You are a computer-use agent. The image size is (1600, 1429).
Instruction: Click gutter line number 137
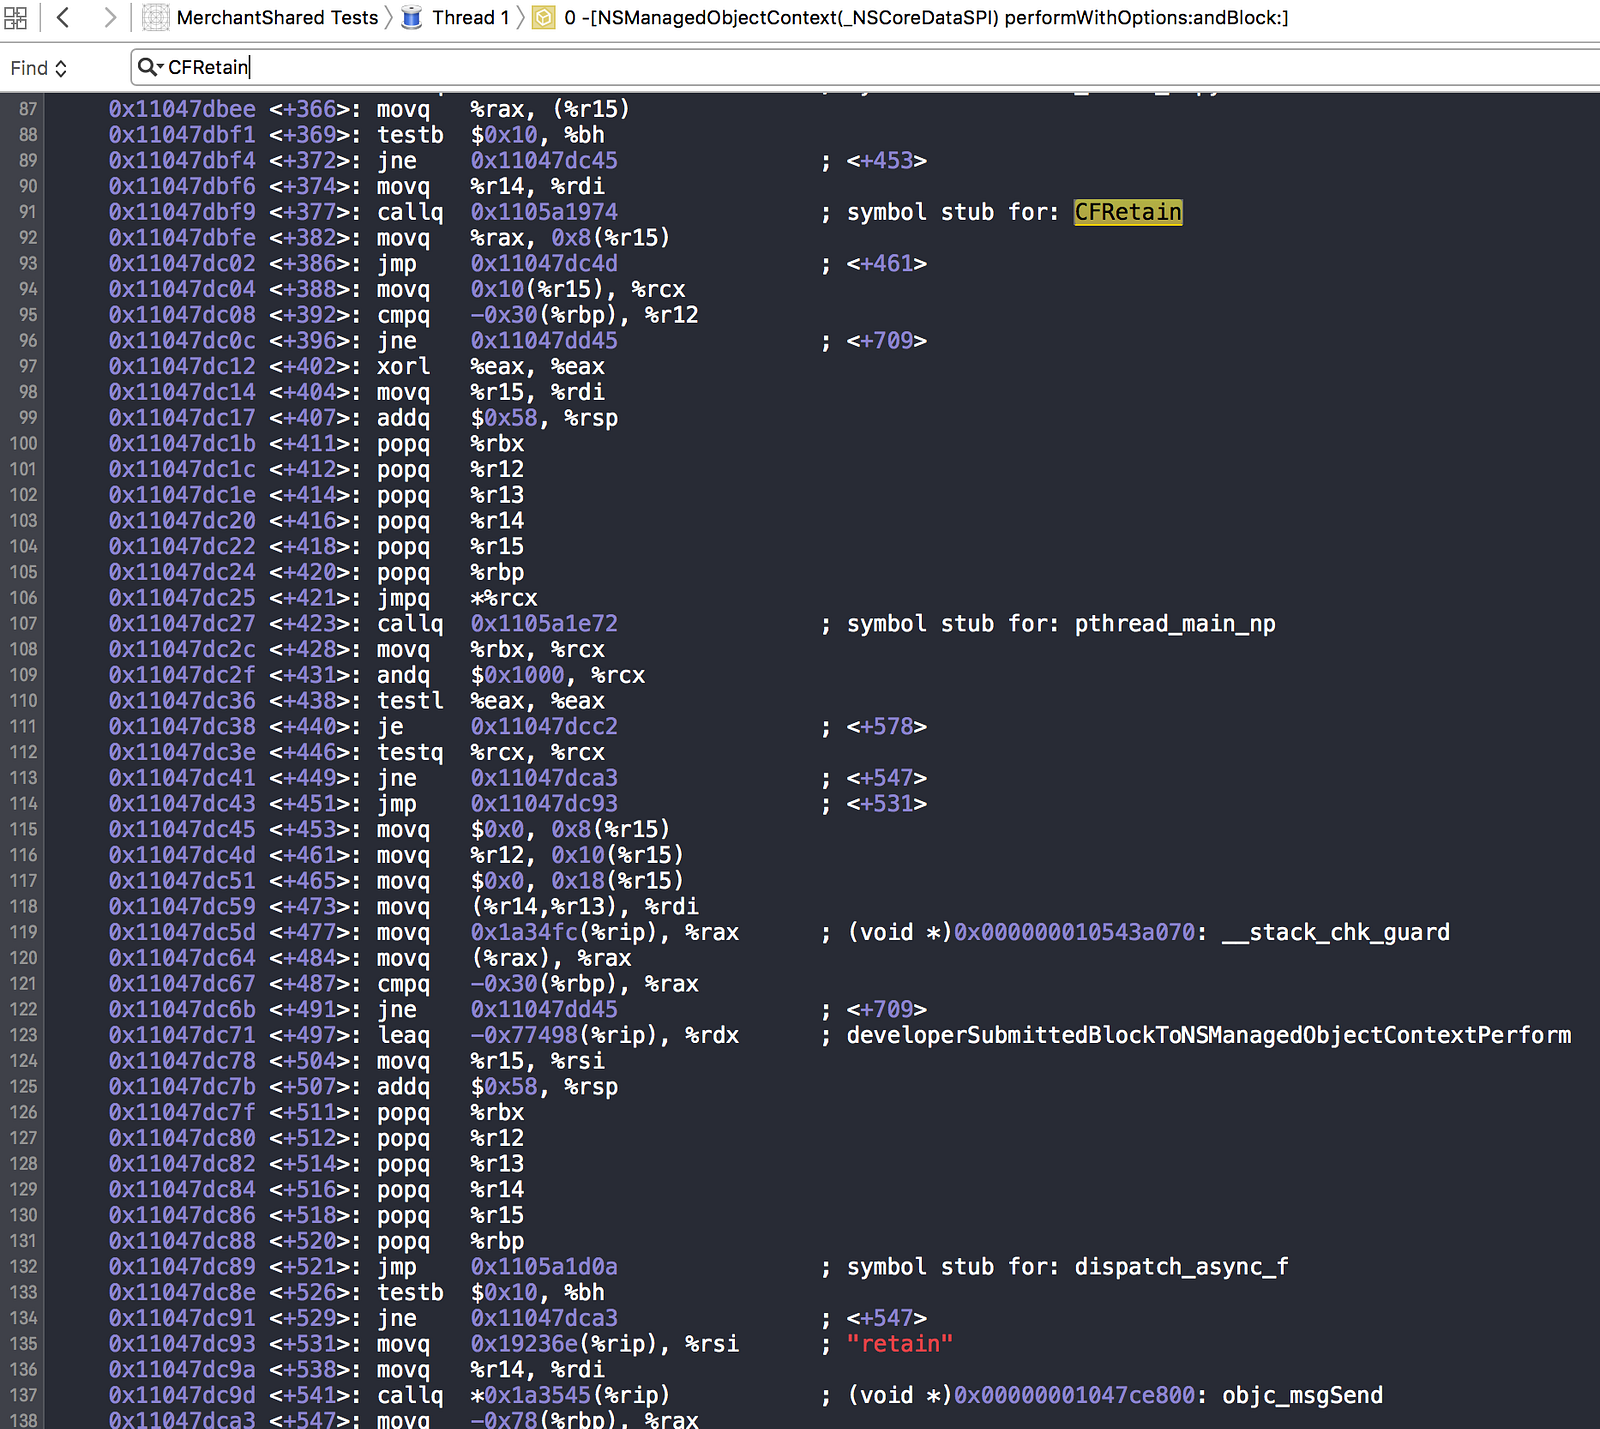[x=24, y=1396]
